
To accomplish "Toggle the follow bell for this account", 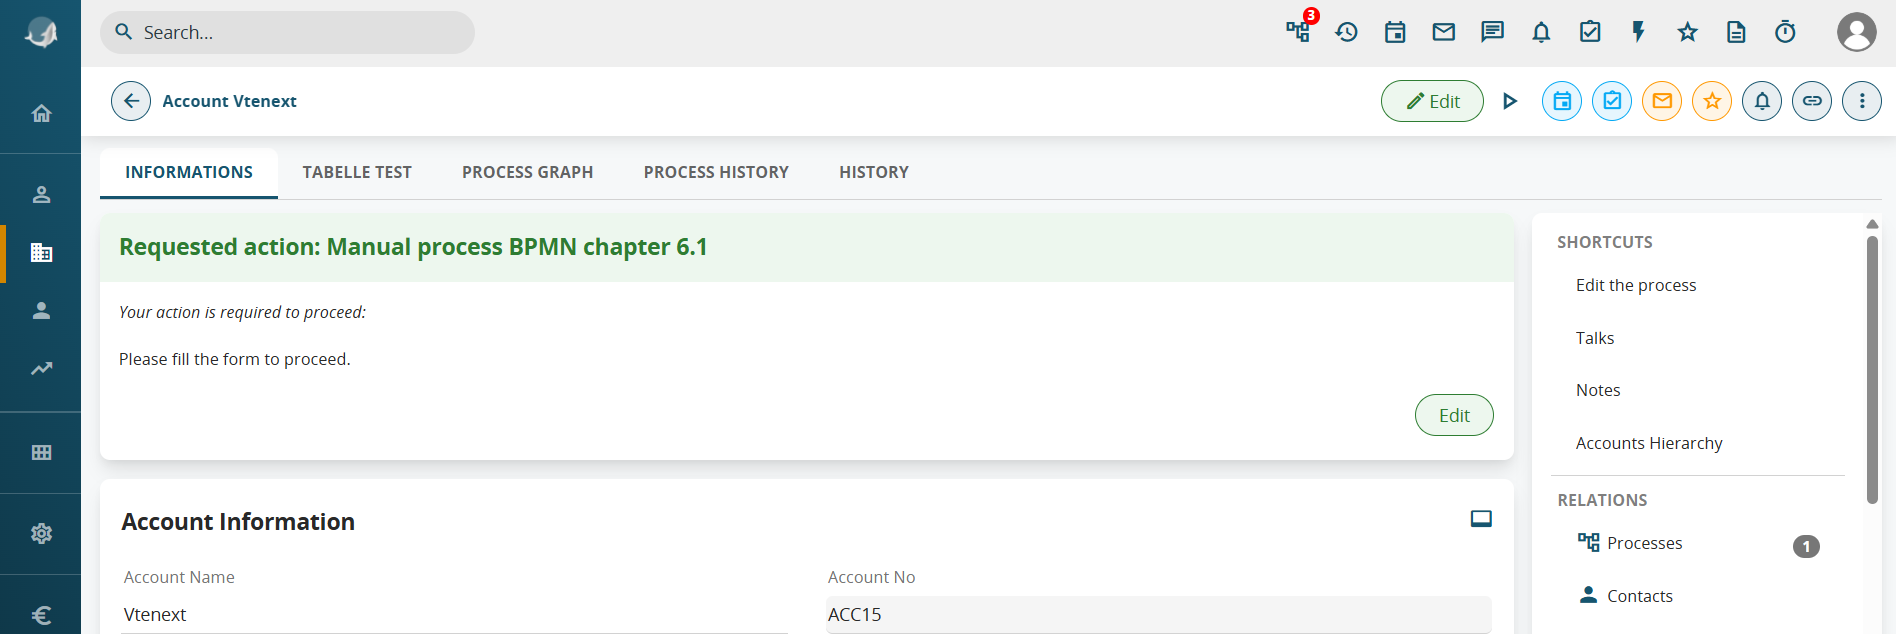I will (x=1762, y=101).
